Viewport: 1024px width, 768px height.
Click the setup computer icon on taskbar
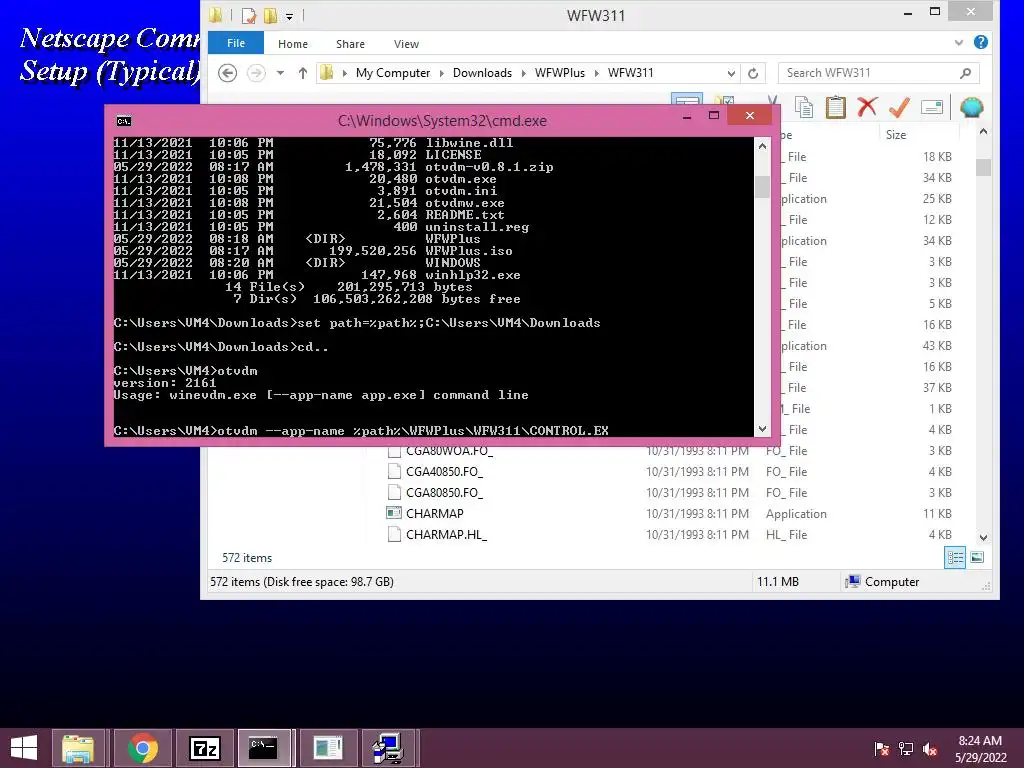[x=388, y=748]
